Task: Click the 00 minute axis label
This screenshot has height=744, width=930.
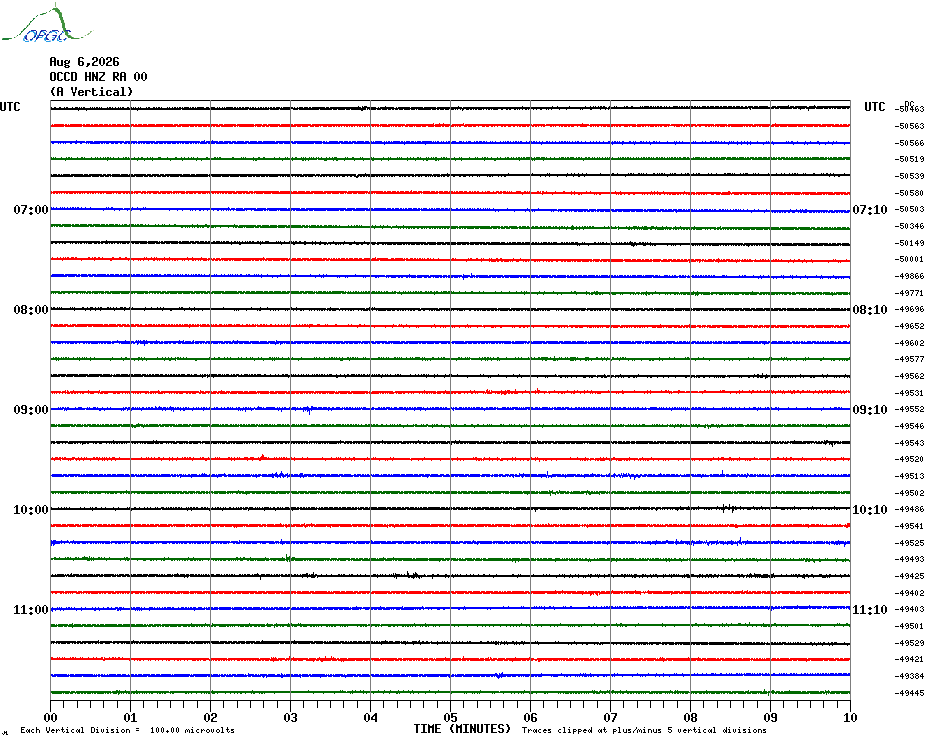Action: (50, 717)
